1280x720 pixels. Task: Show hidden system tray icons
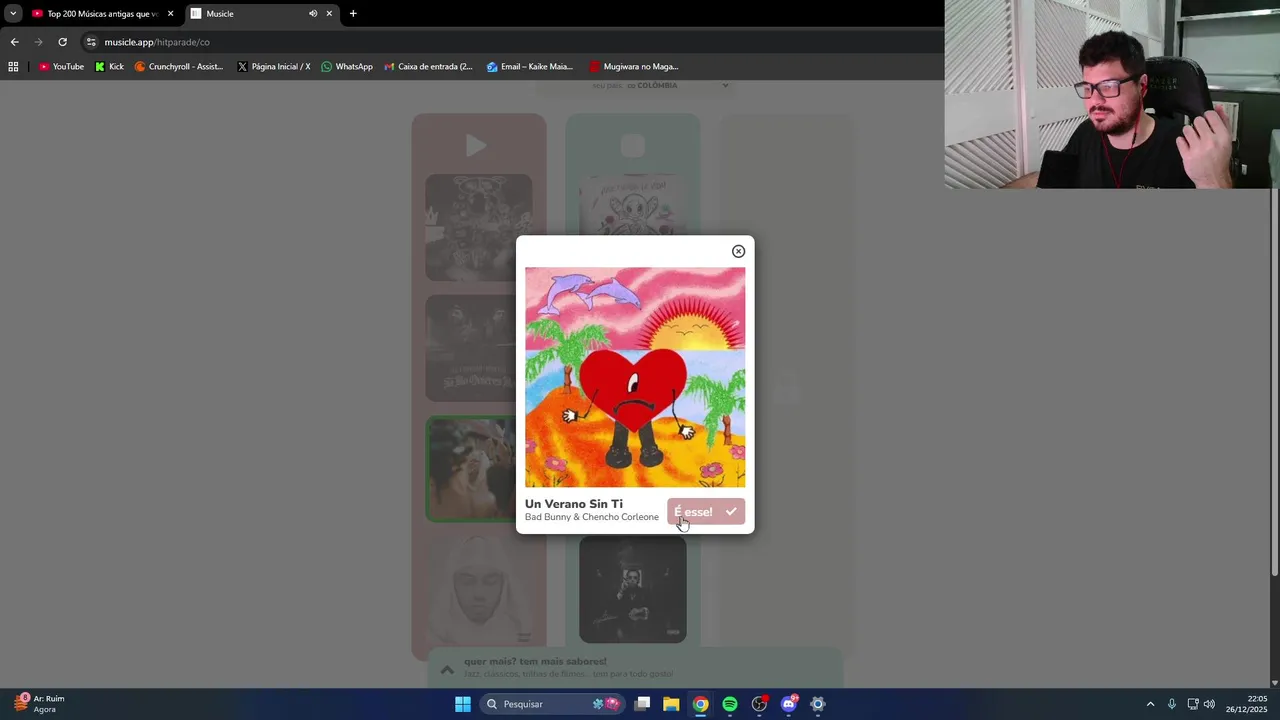point(1150,704)
